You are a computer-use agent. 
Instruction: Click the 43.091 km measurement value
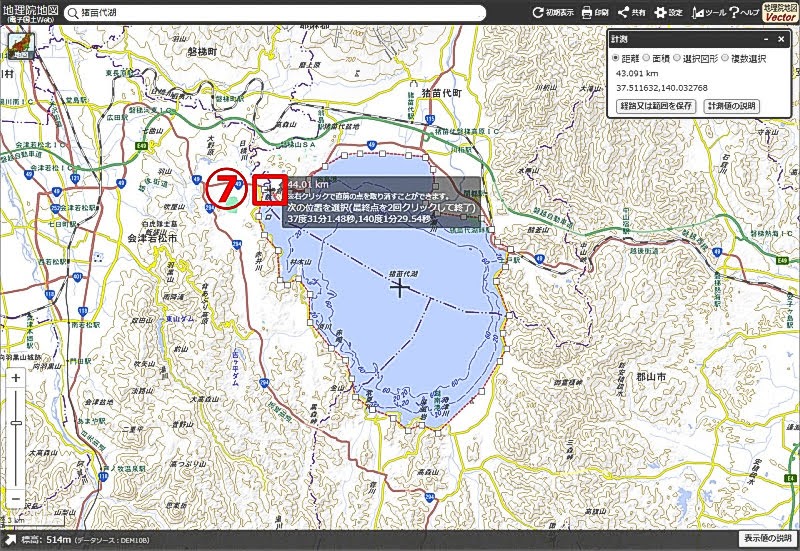(x=637, y=73)
